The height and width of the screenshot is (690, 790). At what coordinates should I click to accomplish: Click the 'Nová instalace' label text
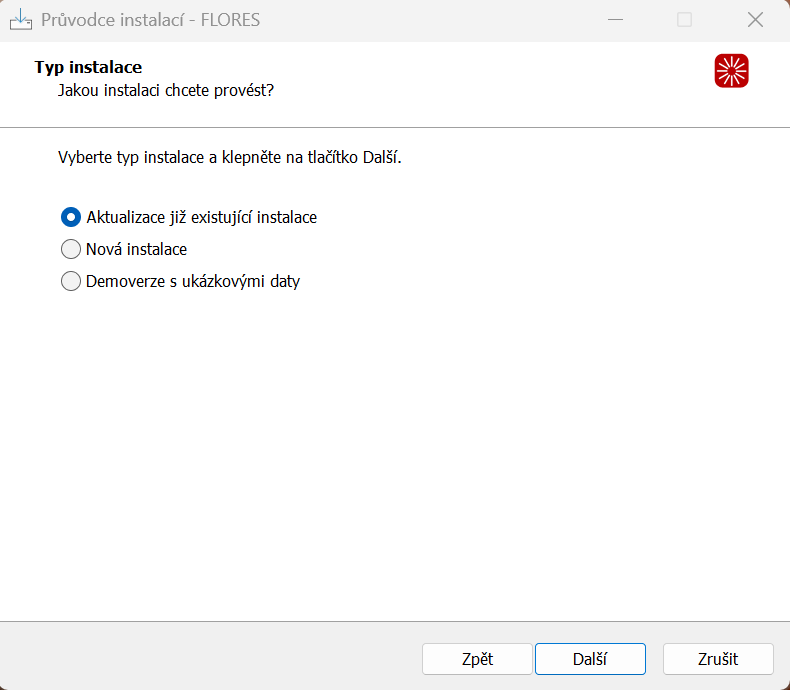pyautogui.click(x=137, y=249)
